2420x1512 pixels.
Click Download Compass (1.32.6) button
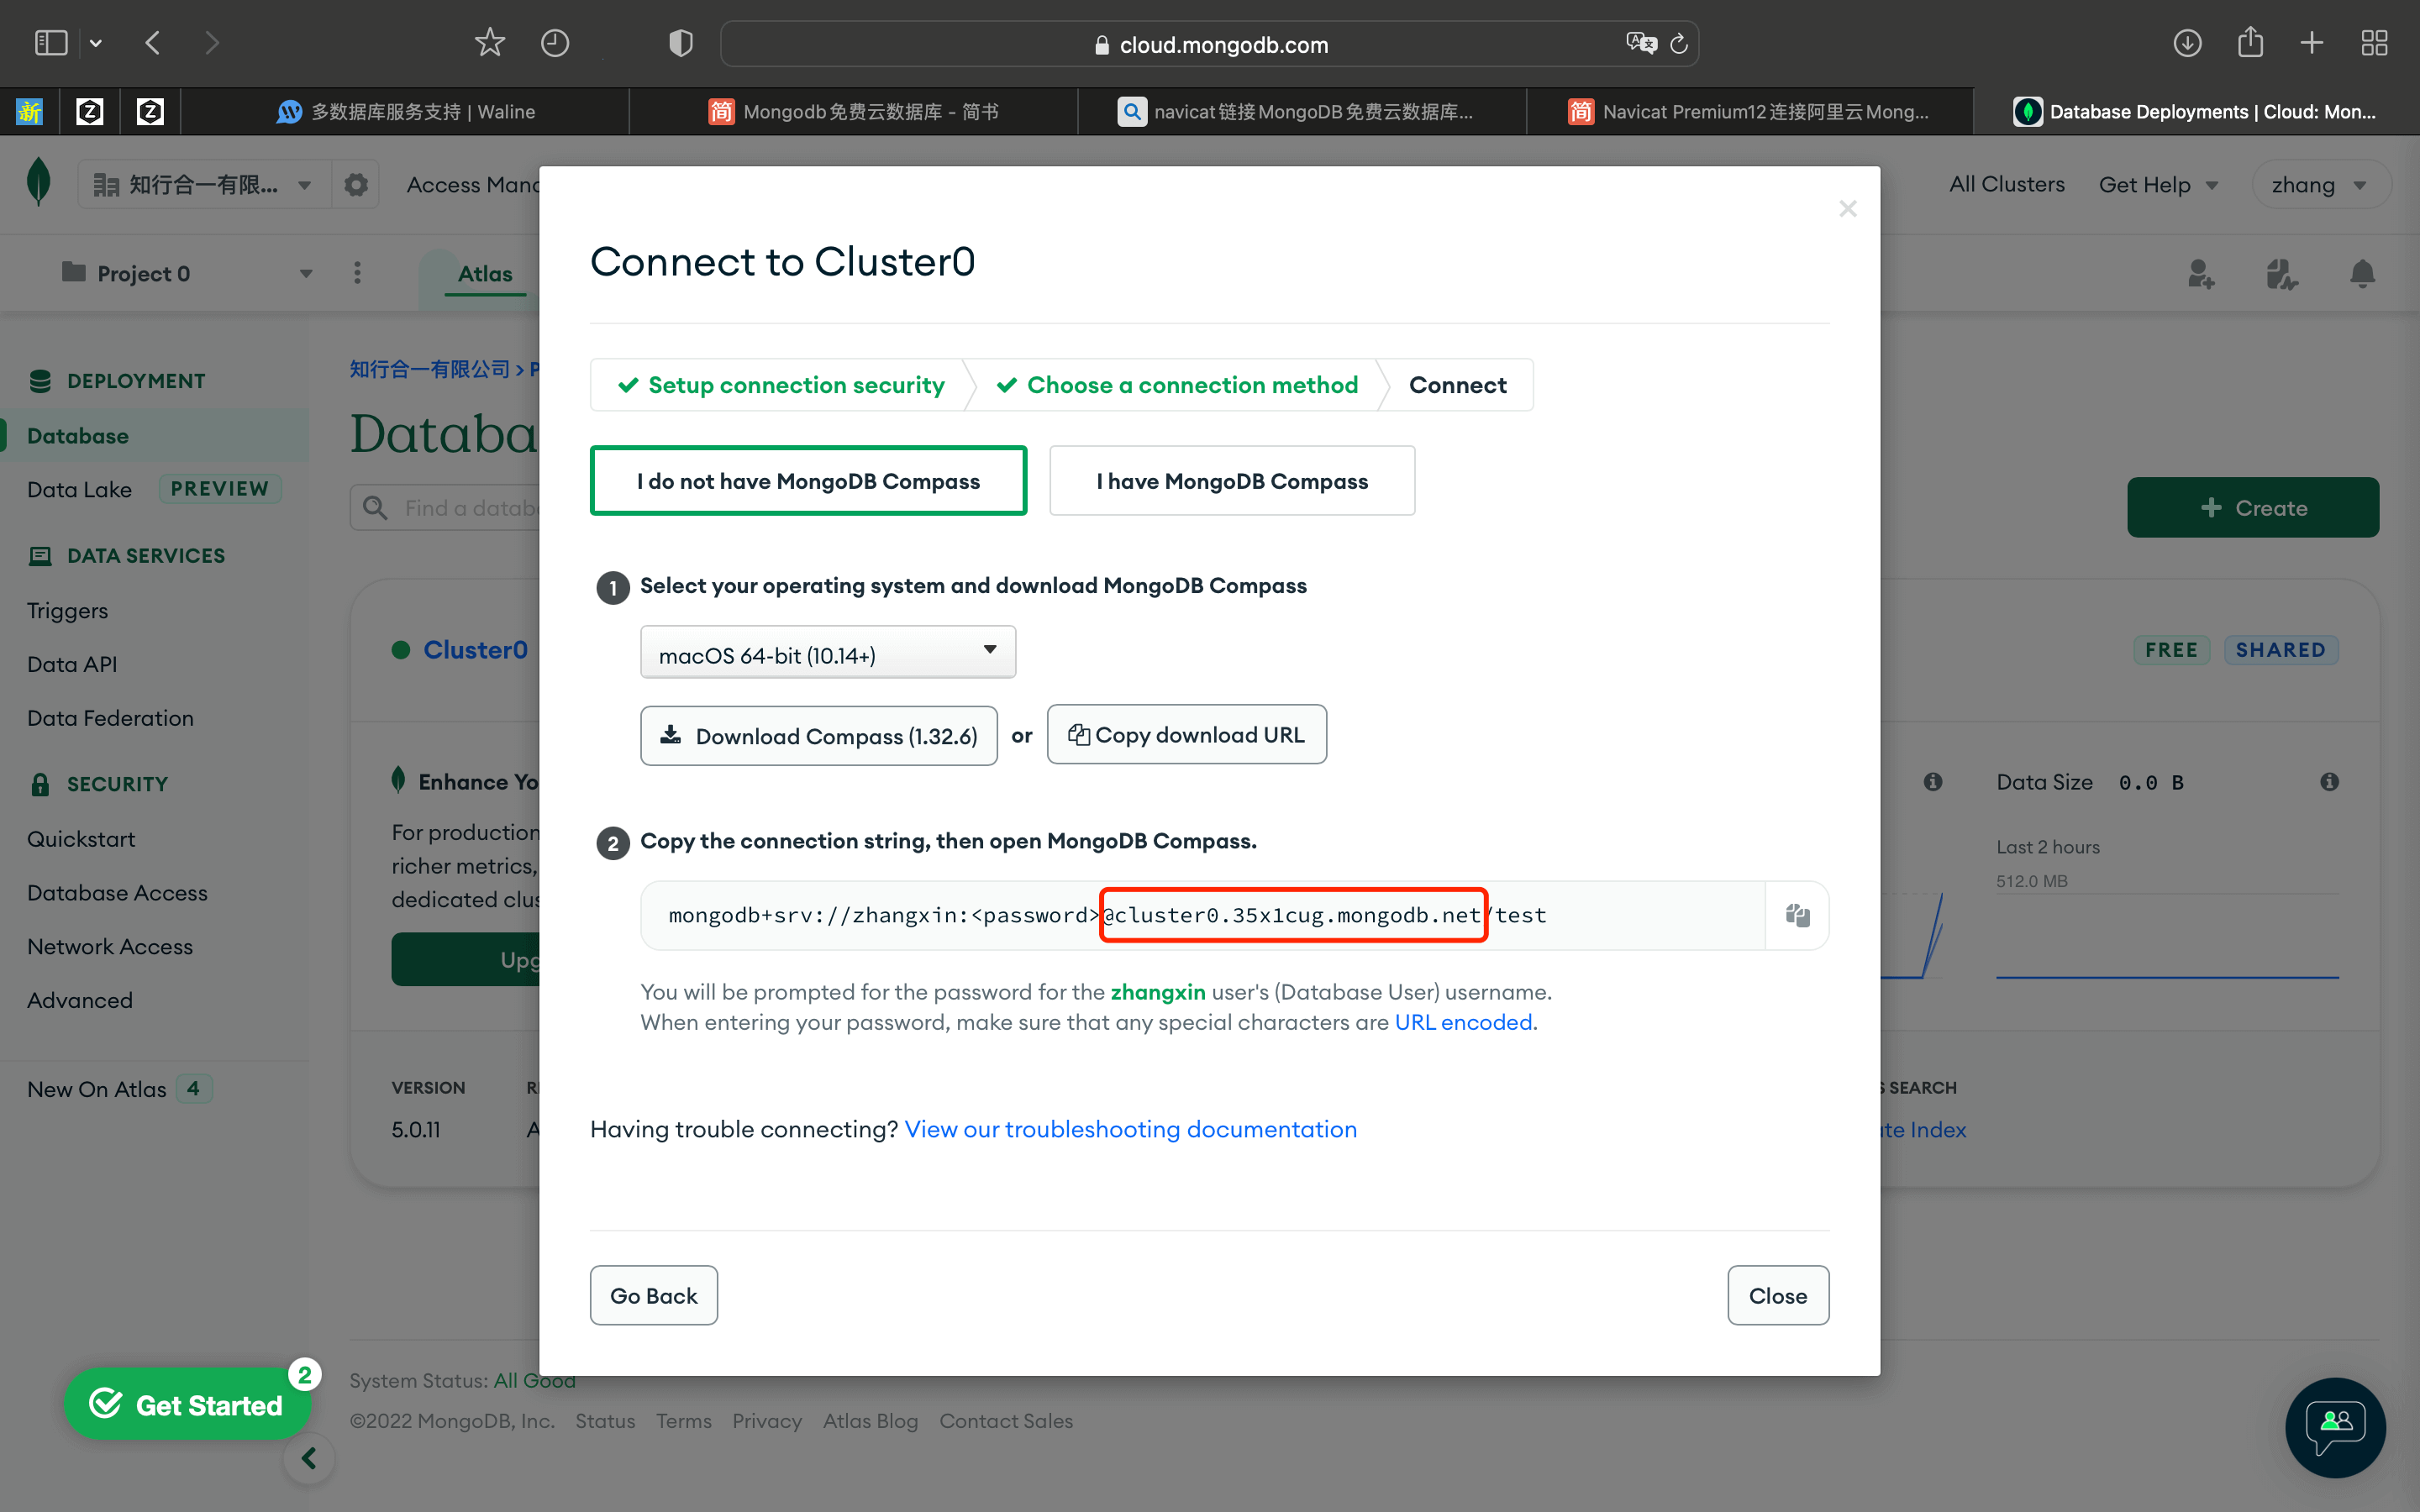818,736
